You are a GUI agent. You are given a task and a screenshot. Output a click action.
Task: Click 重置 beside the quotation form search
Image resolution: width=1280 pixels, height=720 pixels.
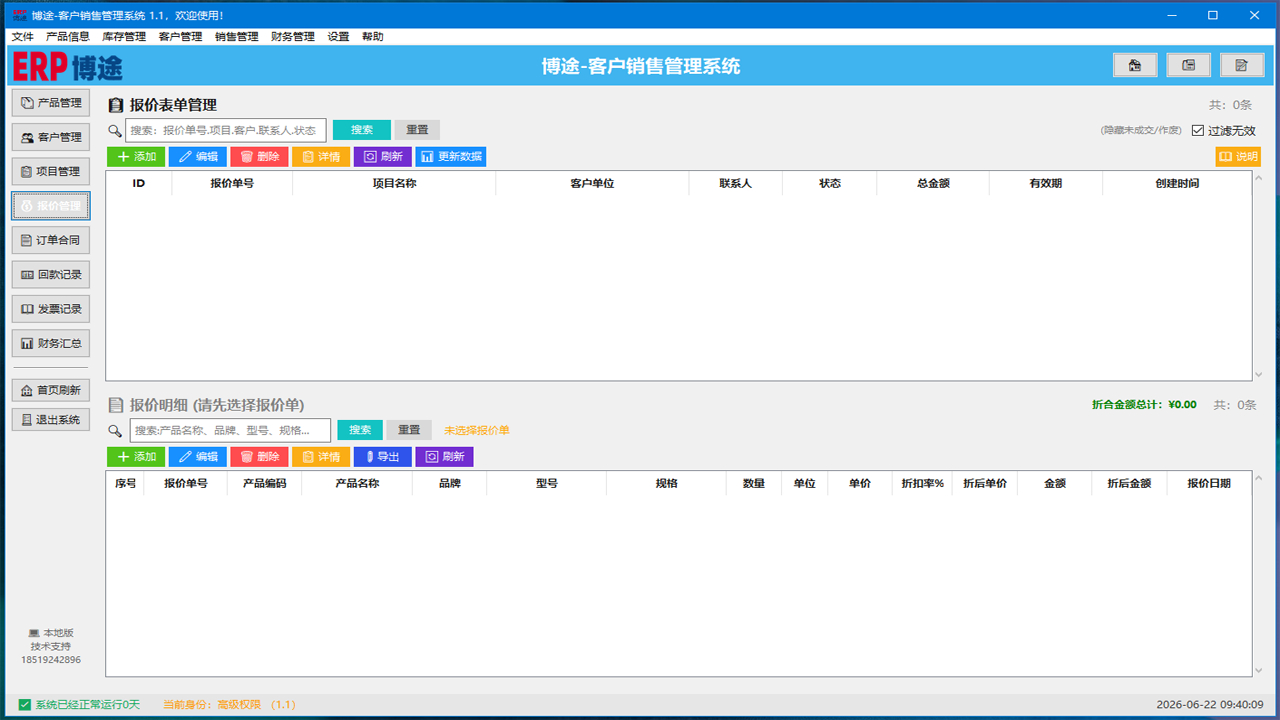click(x=417, y=130)
